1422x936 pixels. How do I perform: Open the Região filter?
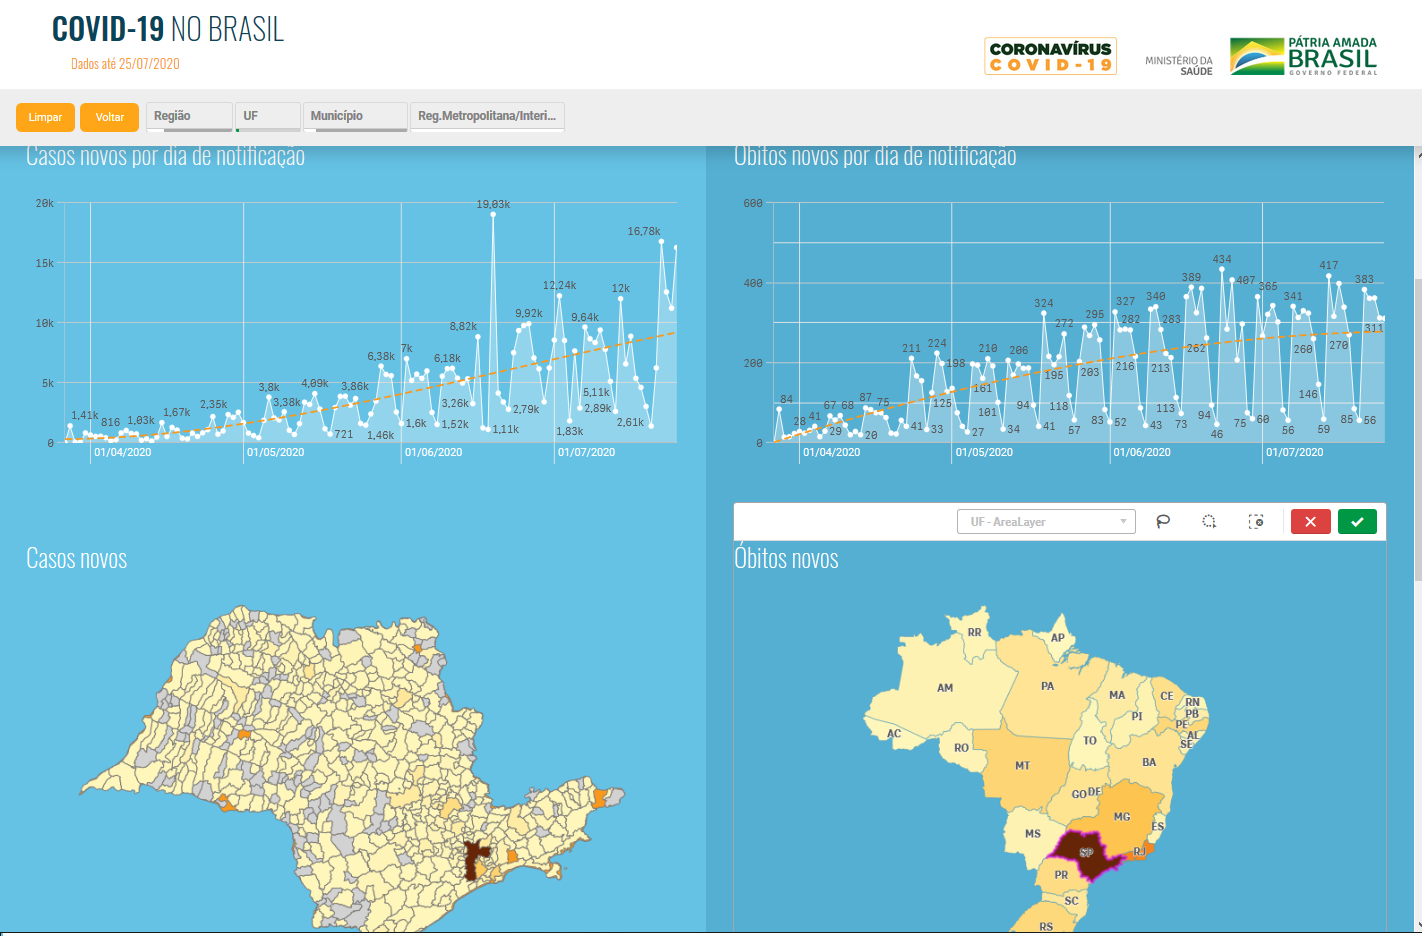pos(189,116)
